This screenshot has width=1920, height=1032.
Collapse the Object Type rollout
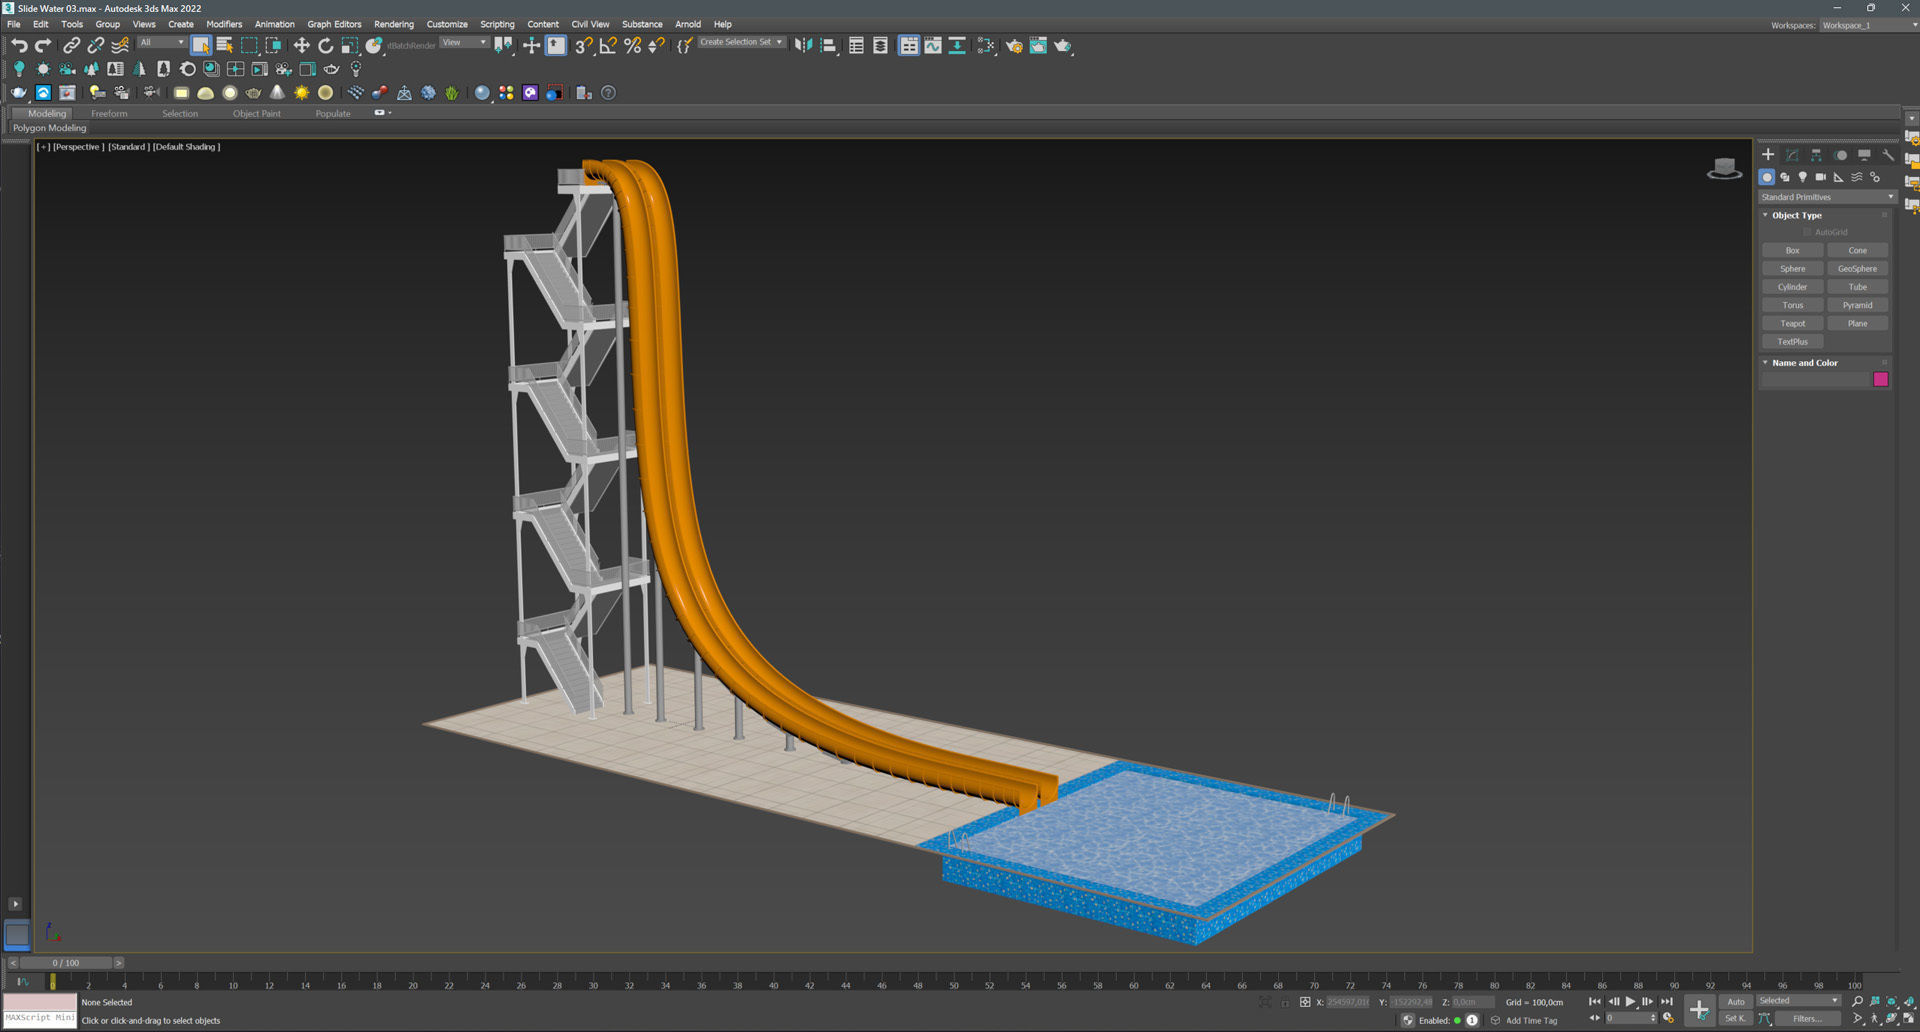click(1796, 215)
